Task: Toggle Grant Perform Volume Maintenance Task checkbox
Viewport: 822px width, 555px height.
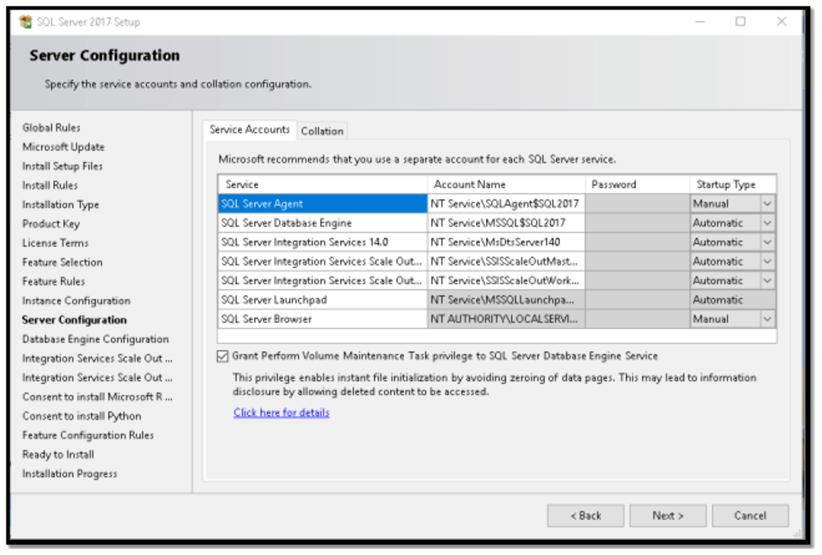Action: click(222, 356)
